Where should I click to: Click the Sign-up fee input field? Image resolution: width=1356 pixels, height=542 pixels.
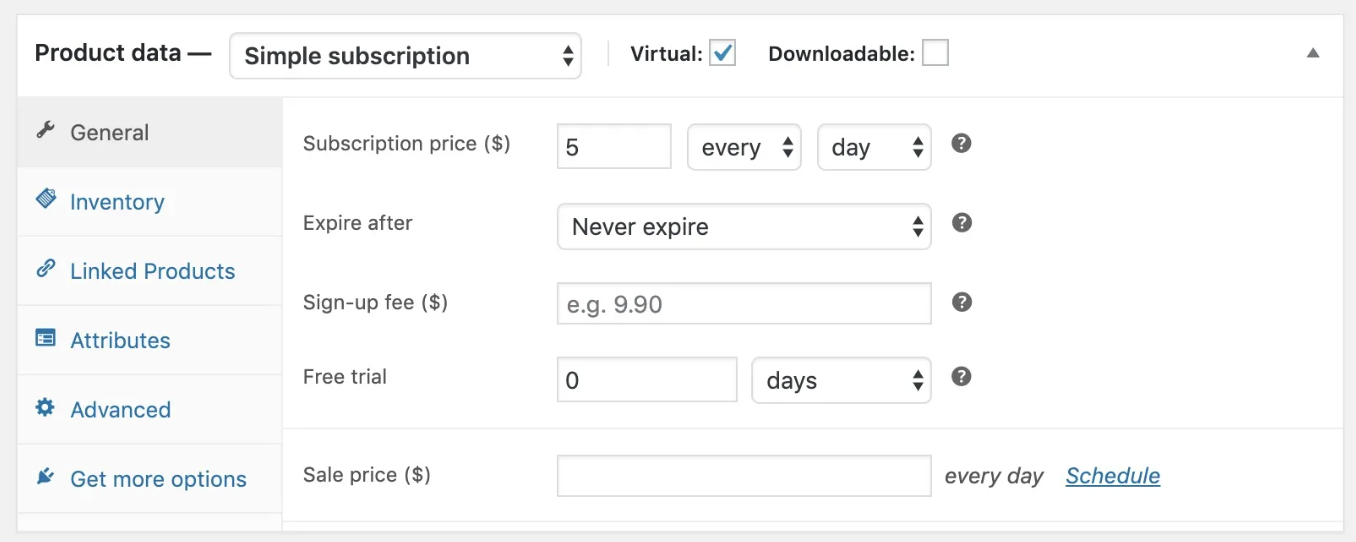pyautogui.click(x=743, y=304)
